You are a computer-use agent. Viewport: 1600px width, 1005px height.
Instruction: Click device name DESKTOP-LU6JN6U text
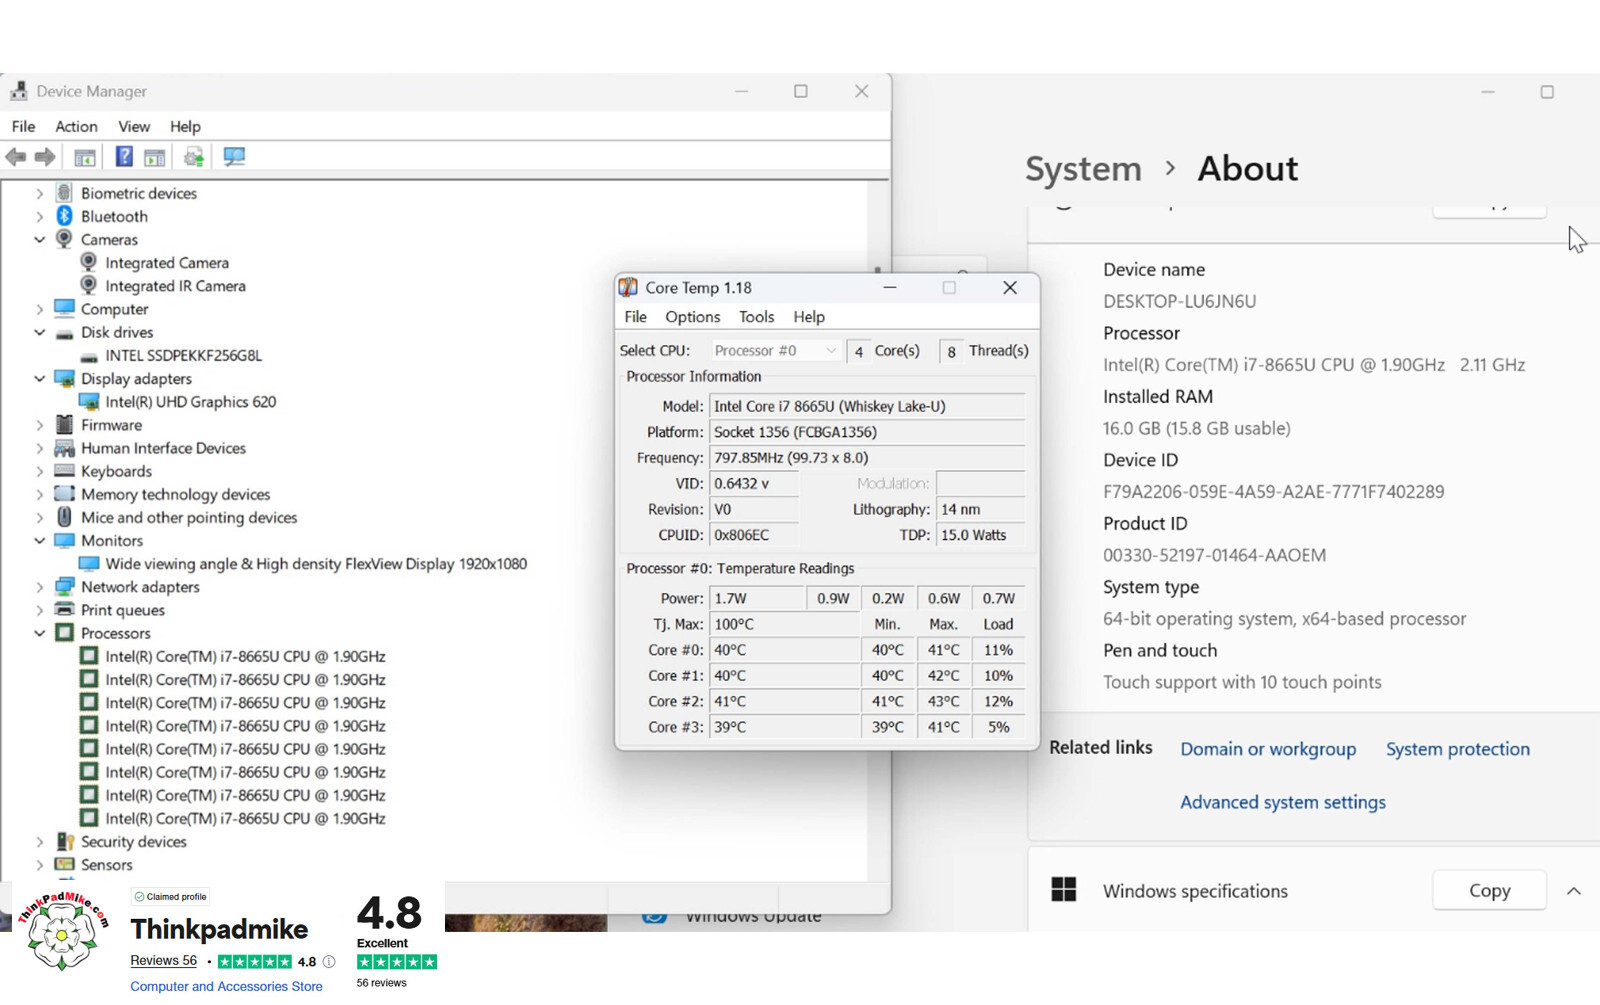click(x=1179, y=301)
